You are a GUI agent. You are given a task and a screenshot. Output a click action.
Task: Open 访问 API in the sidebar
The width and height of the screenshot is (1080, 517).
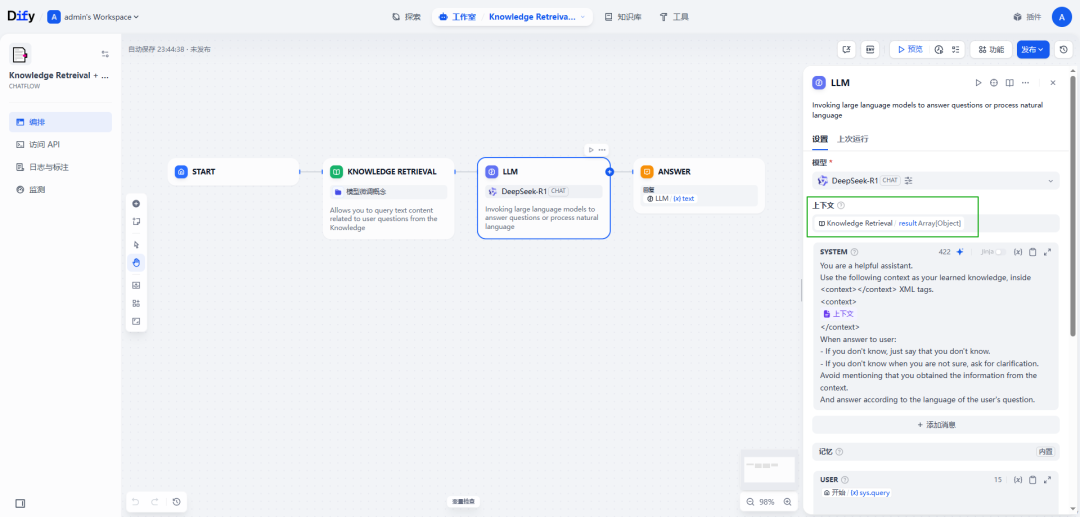click(x=45, y=145)
